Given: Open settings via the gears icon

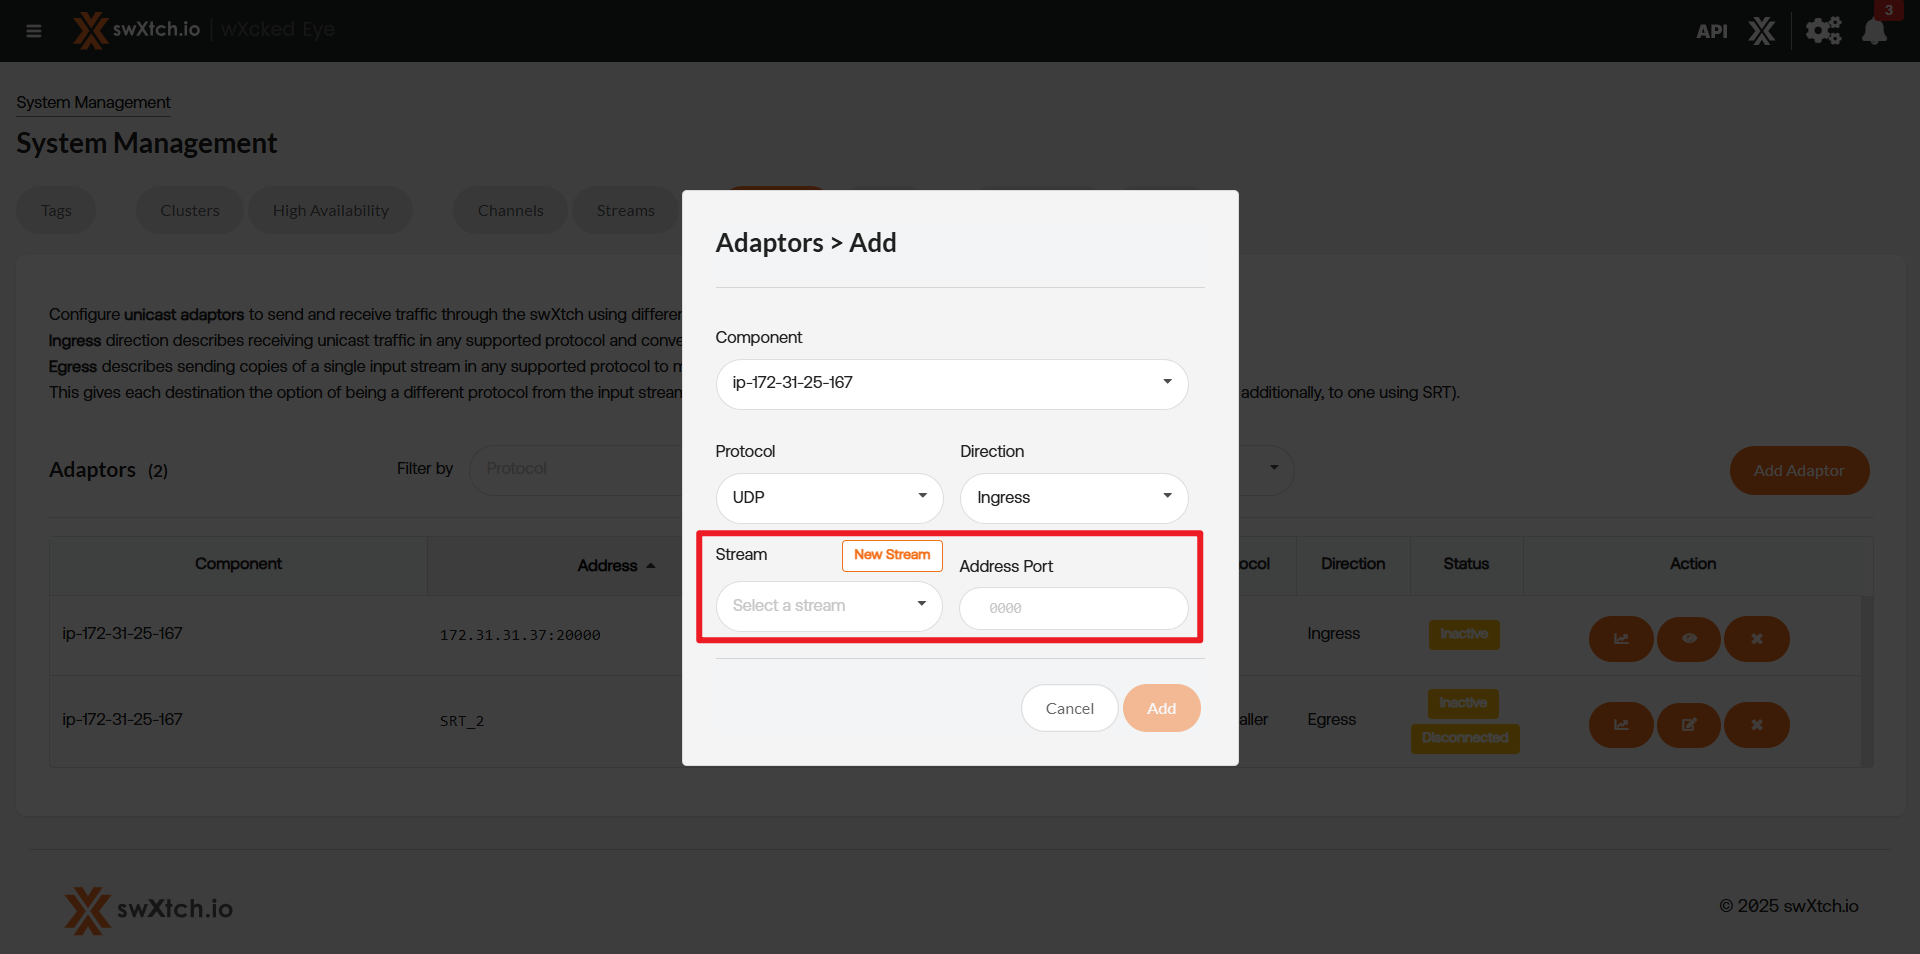Looking at the screenshot, I should [1822, 31].
